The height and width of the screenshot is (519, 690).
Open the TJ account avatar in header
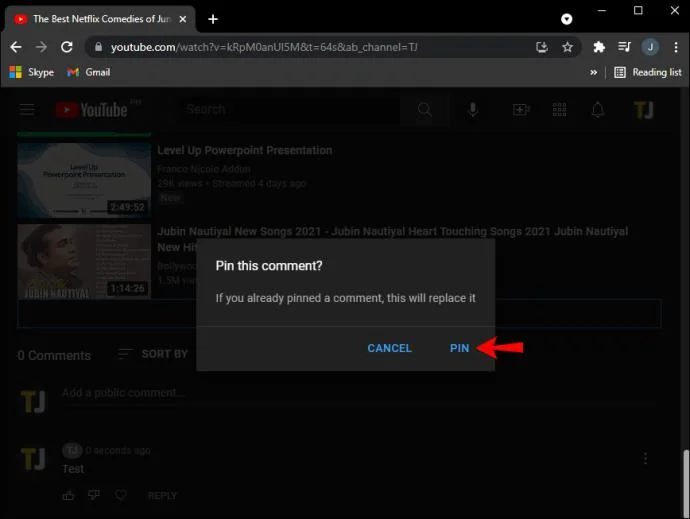[643, 110]
